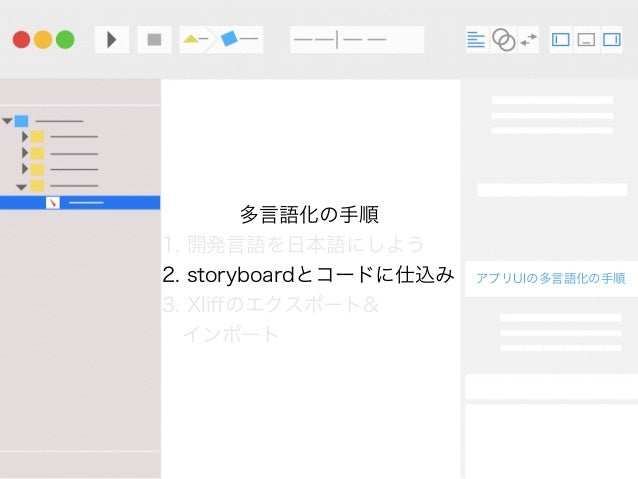
Task: Toggle the bottom debug area panel
Action: coord(586,39)
